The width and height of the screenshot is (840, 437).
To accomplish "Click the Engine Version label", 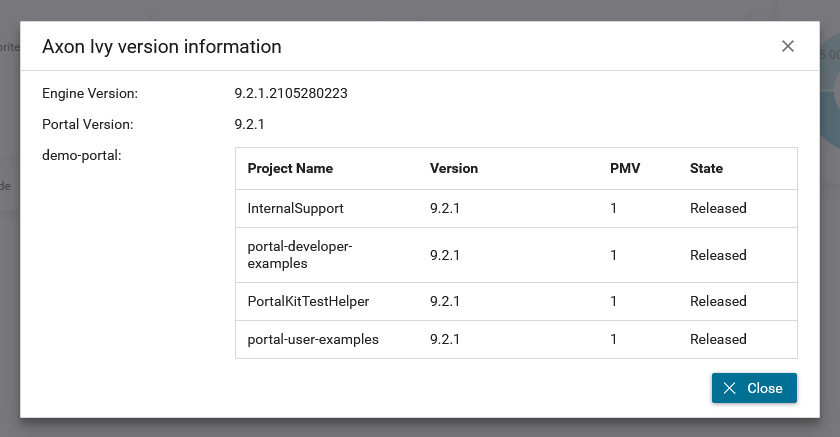I will 90,93.
